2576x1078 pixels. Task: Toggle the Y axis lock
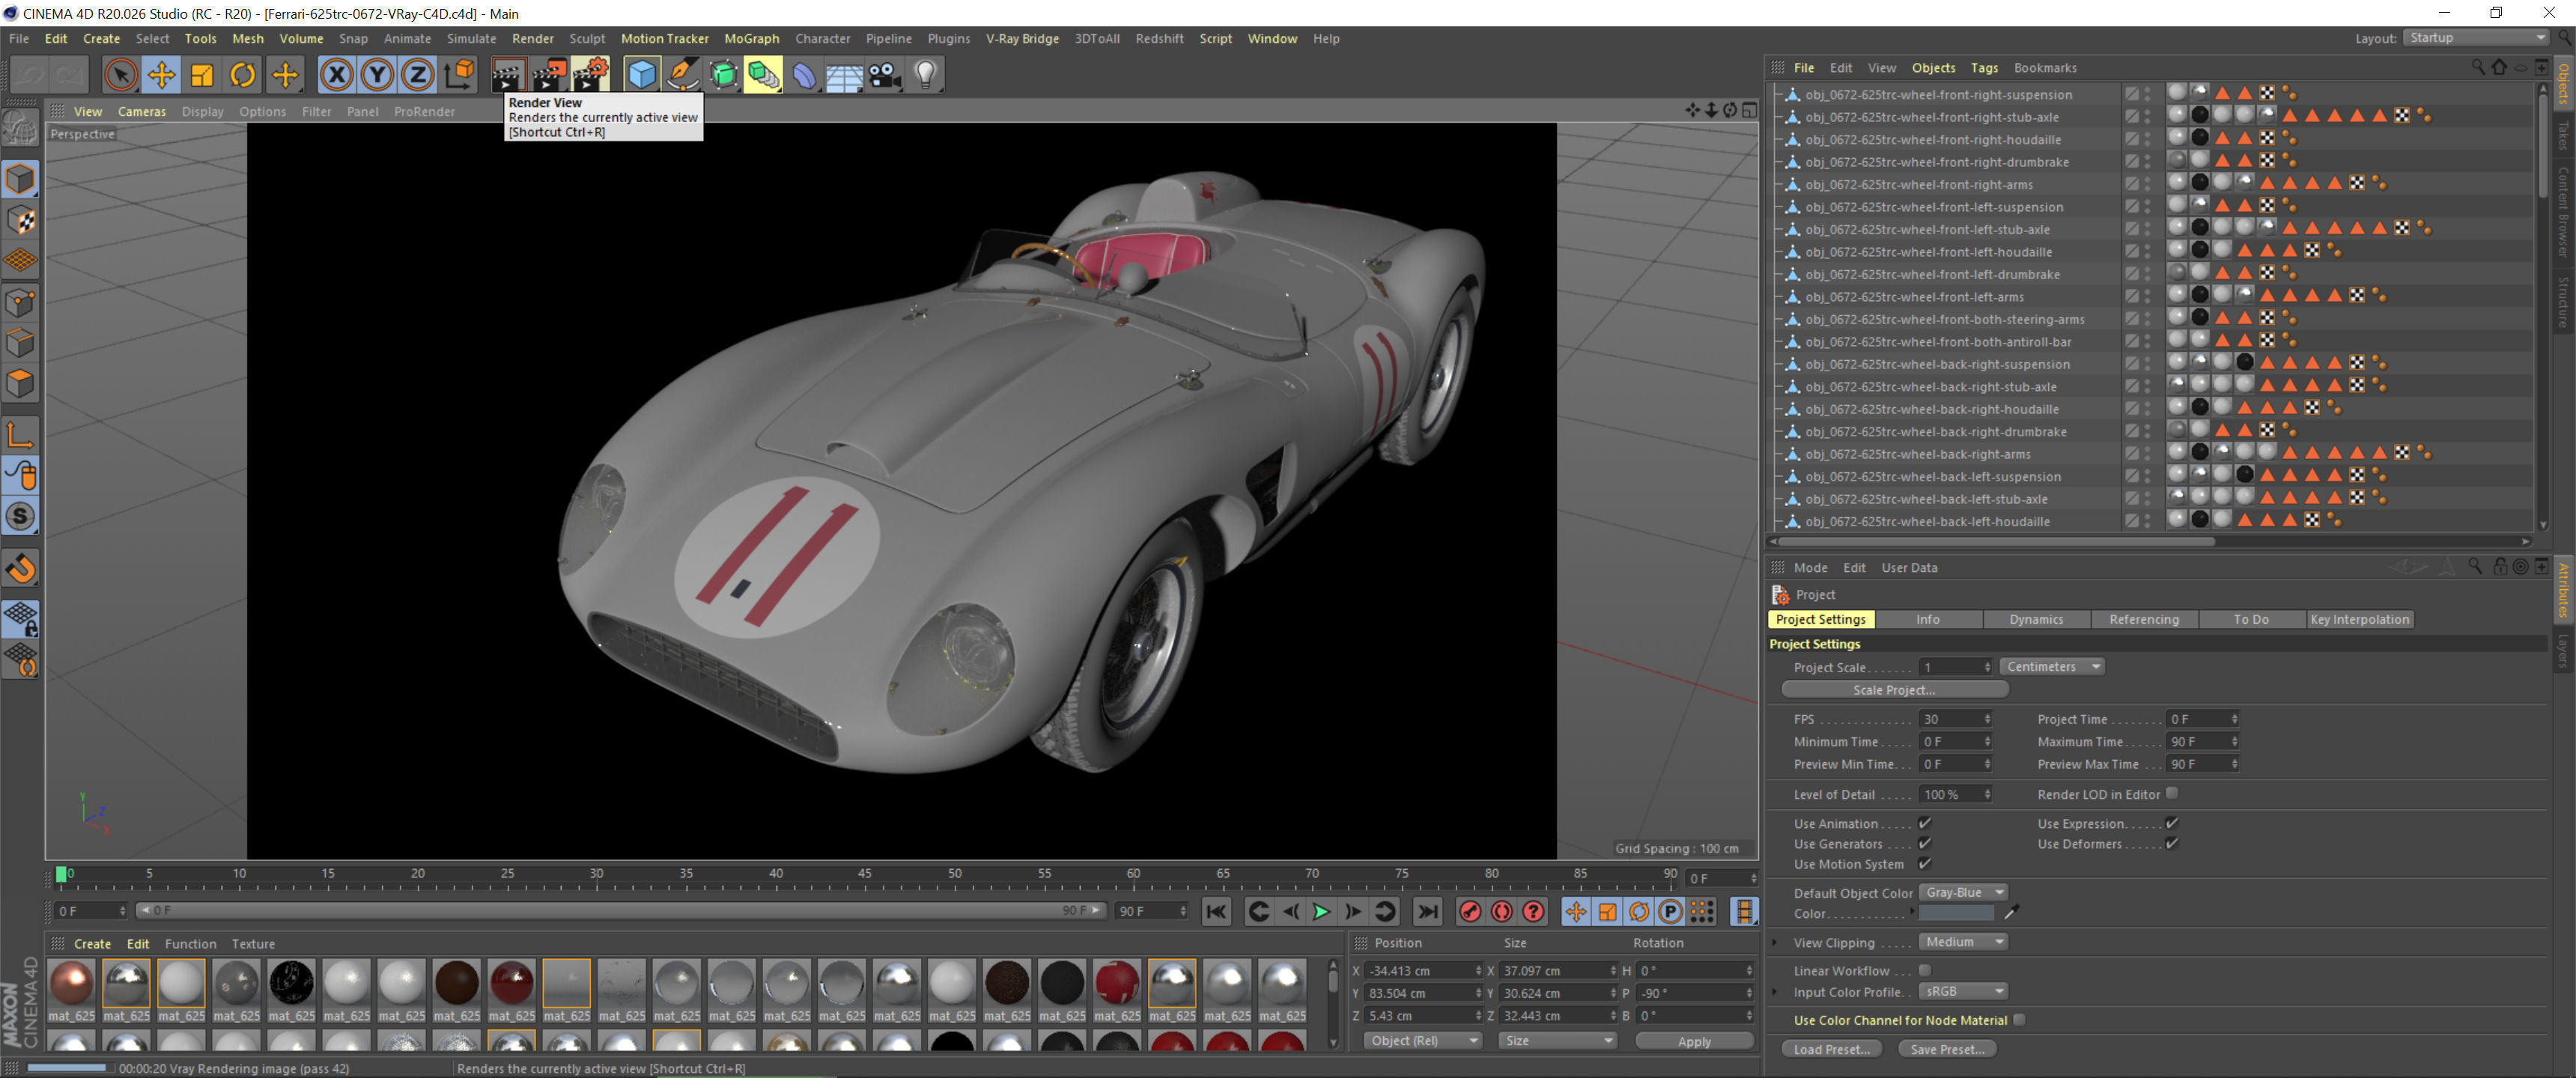click(x=377, y=75)
